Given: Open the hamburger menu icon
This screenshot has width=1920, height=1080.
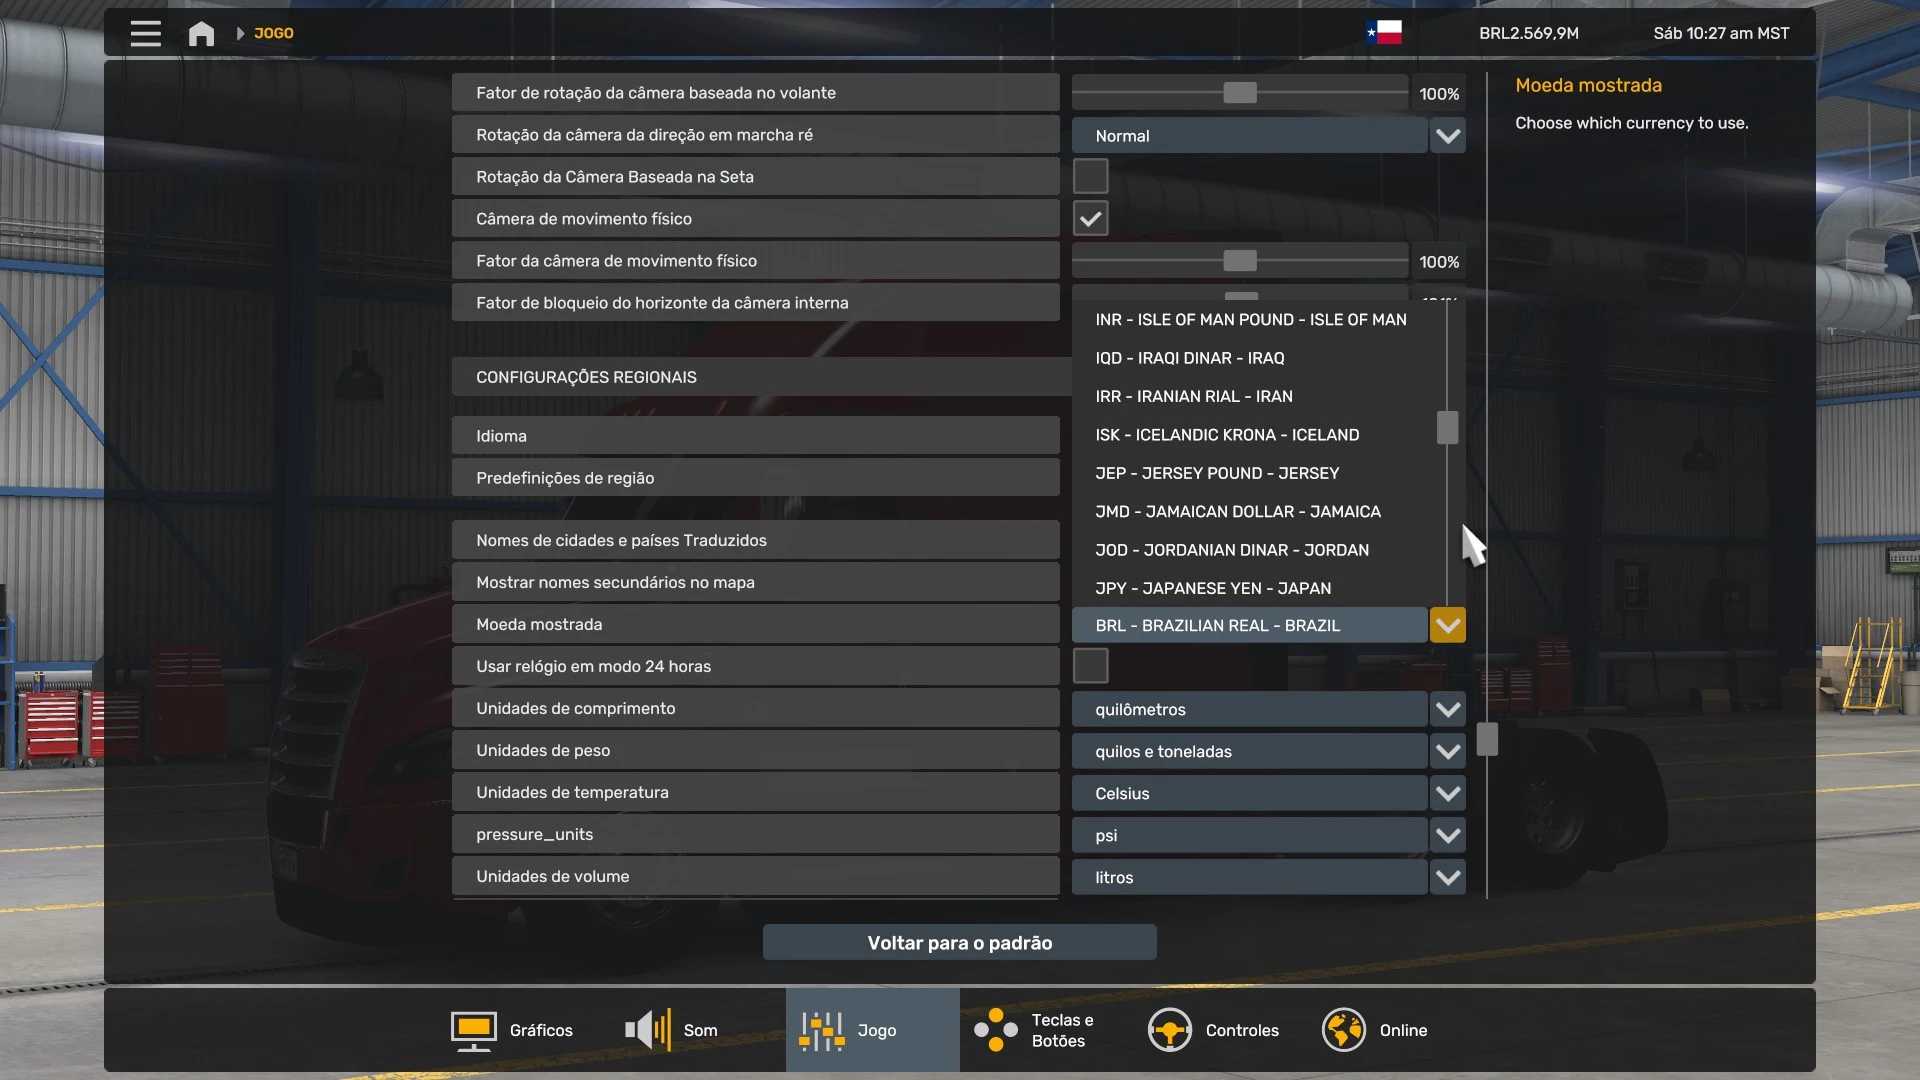Looking at the screenshot, I should pos(146,33).
